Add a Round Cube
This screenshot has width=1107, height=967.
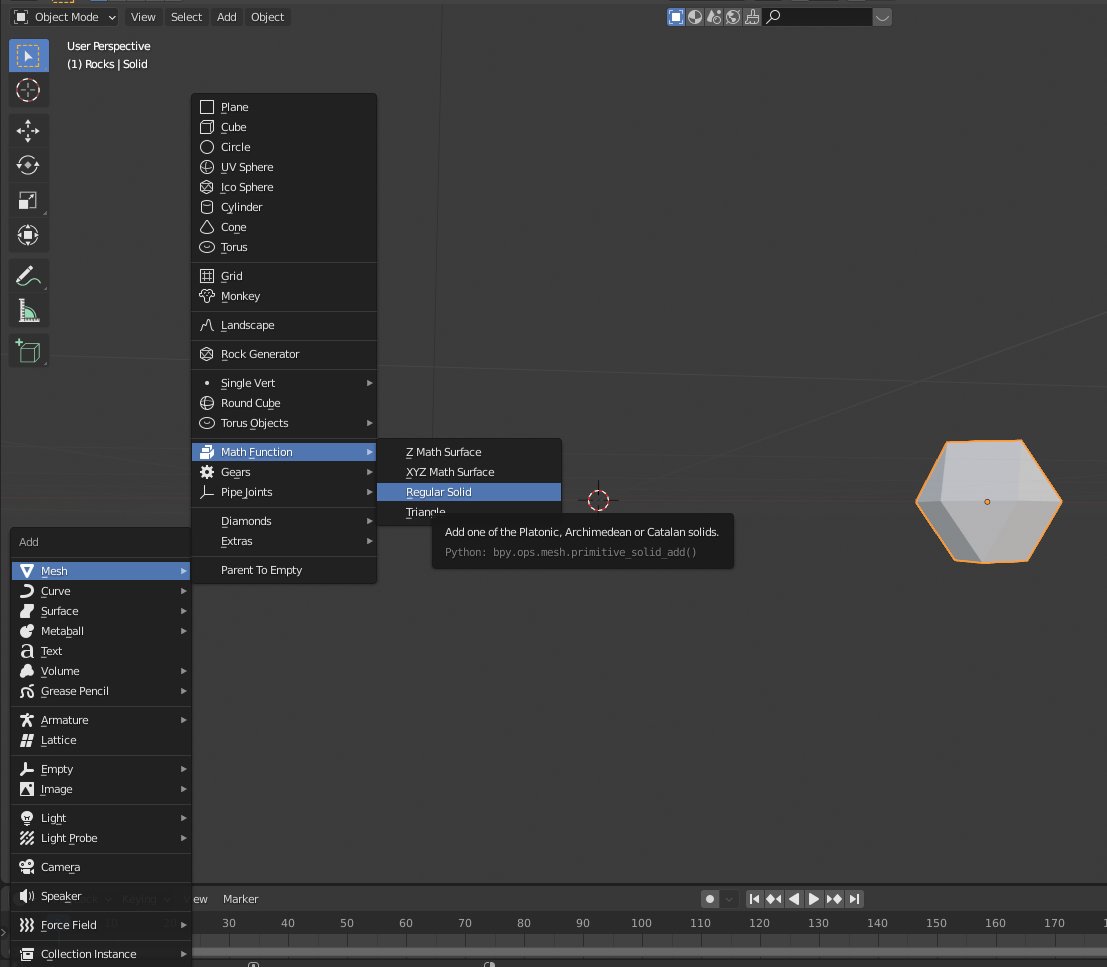click(x=284, y=403)
